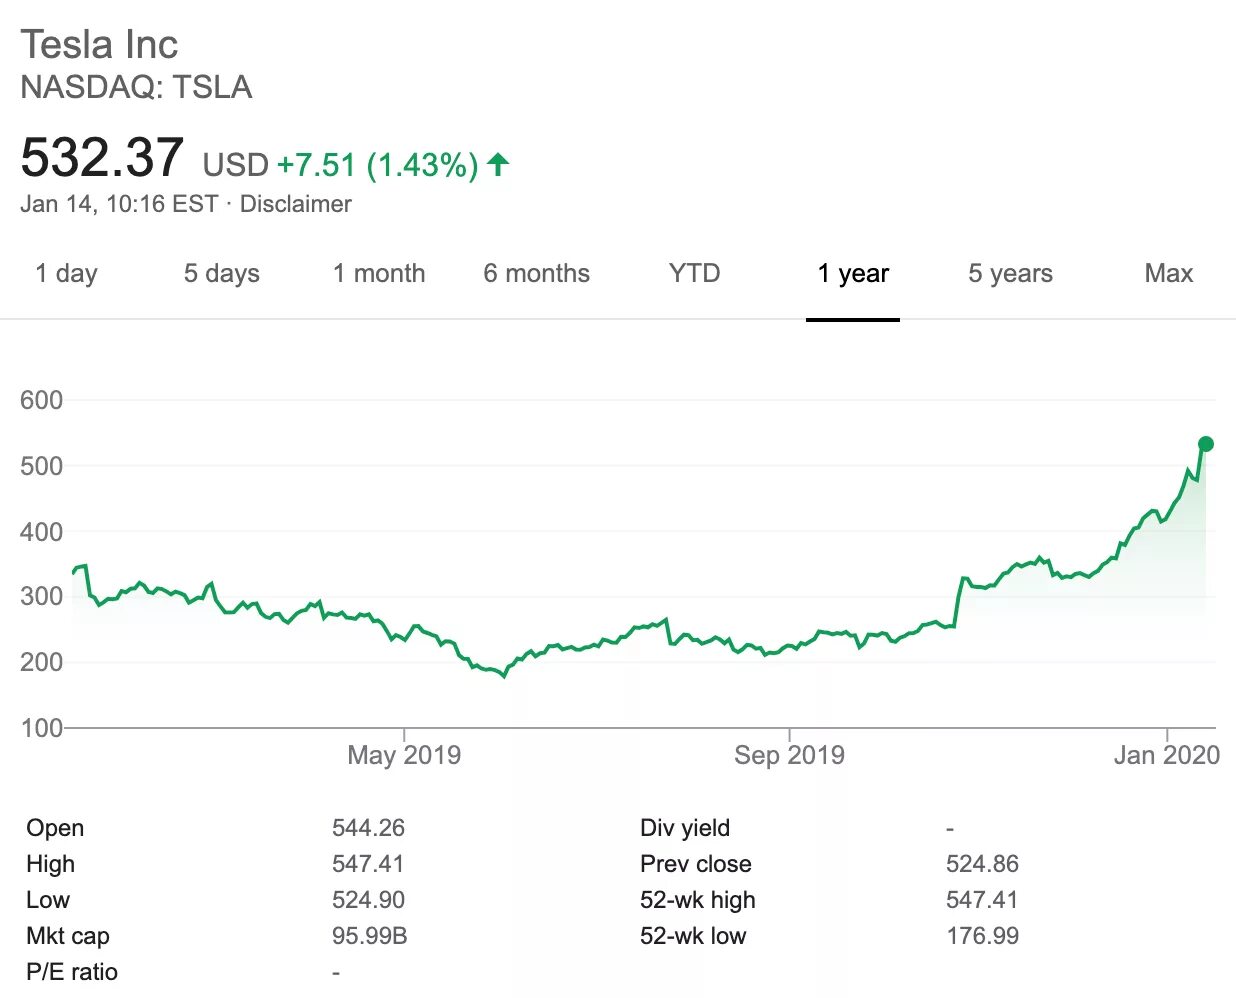Select the YTD tab
This screenshot has height=998, width=1236.
pos(694,273)
